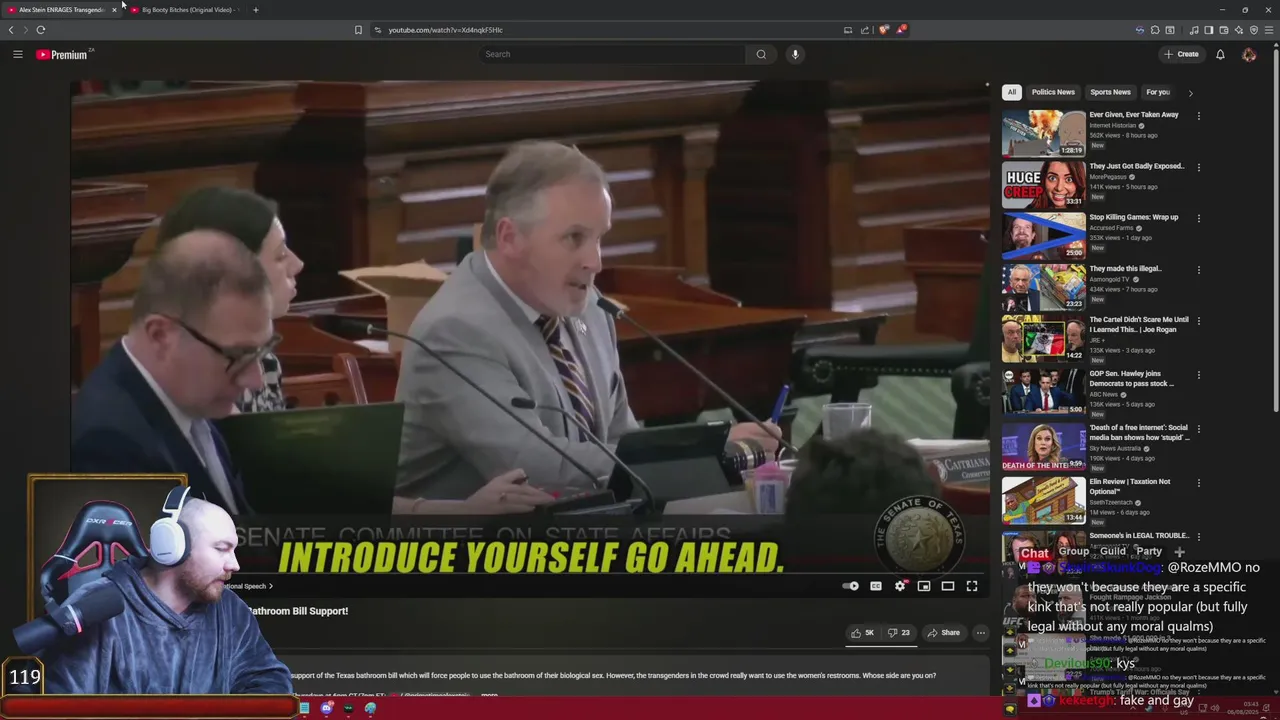
Task: Start voice search with microphone
Action: point(795,54)
